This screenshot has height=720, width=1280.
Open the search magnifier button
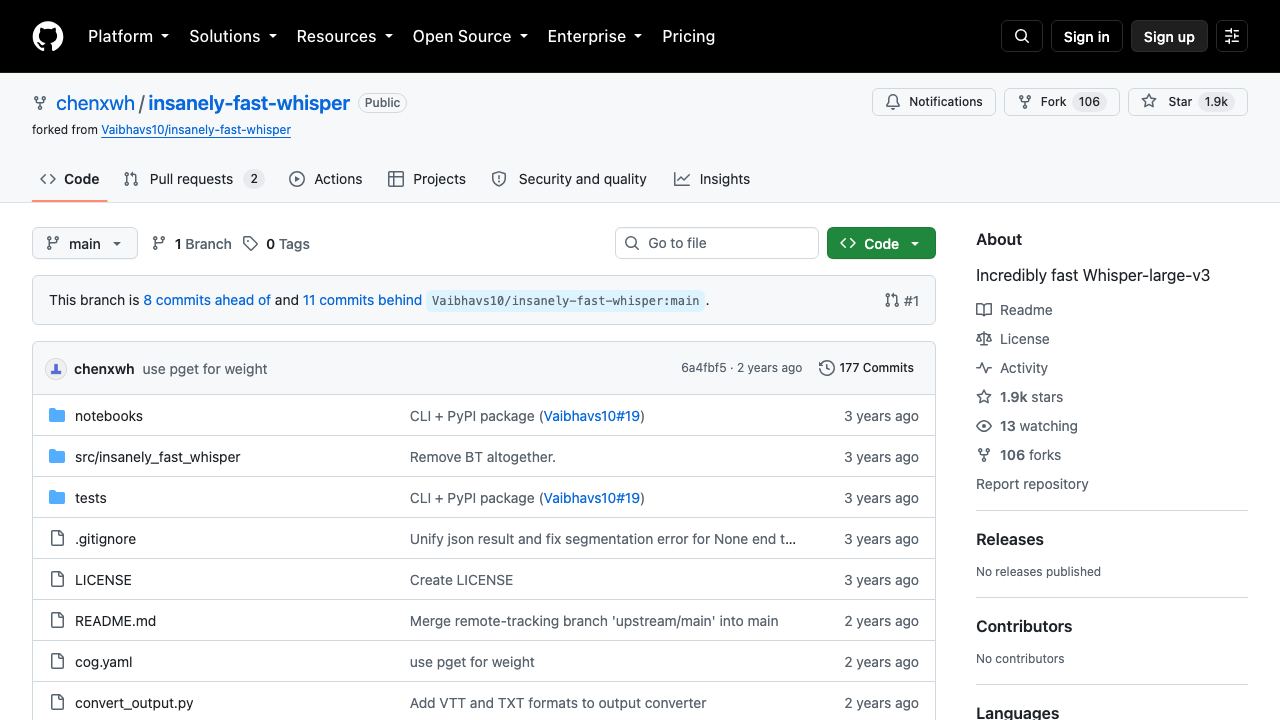[1022, 36]
